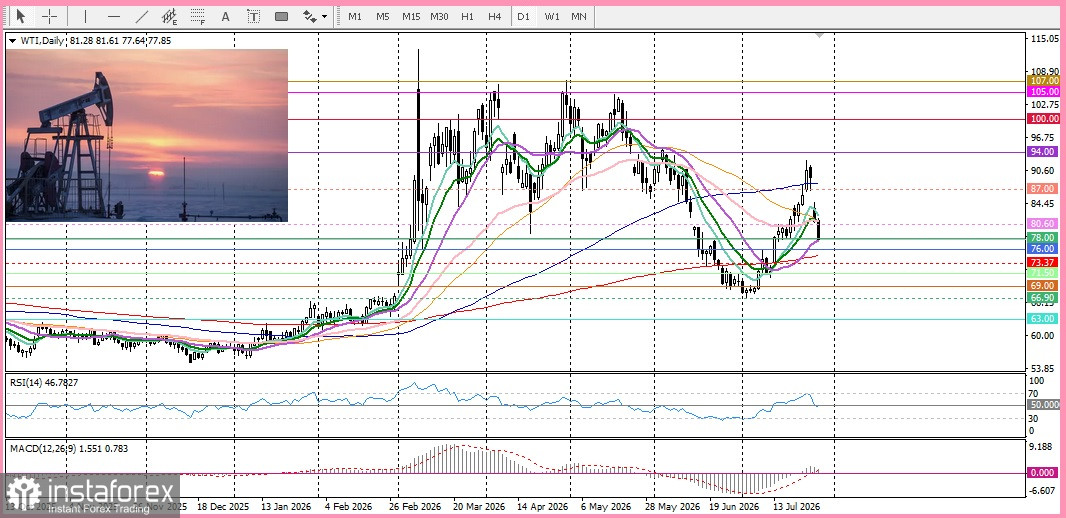Select the cursor arrow tool

(x=20, y=16)
